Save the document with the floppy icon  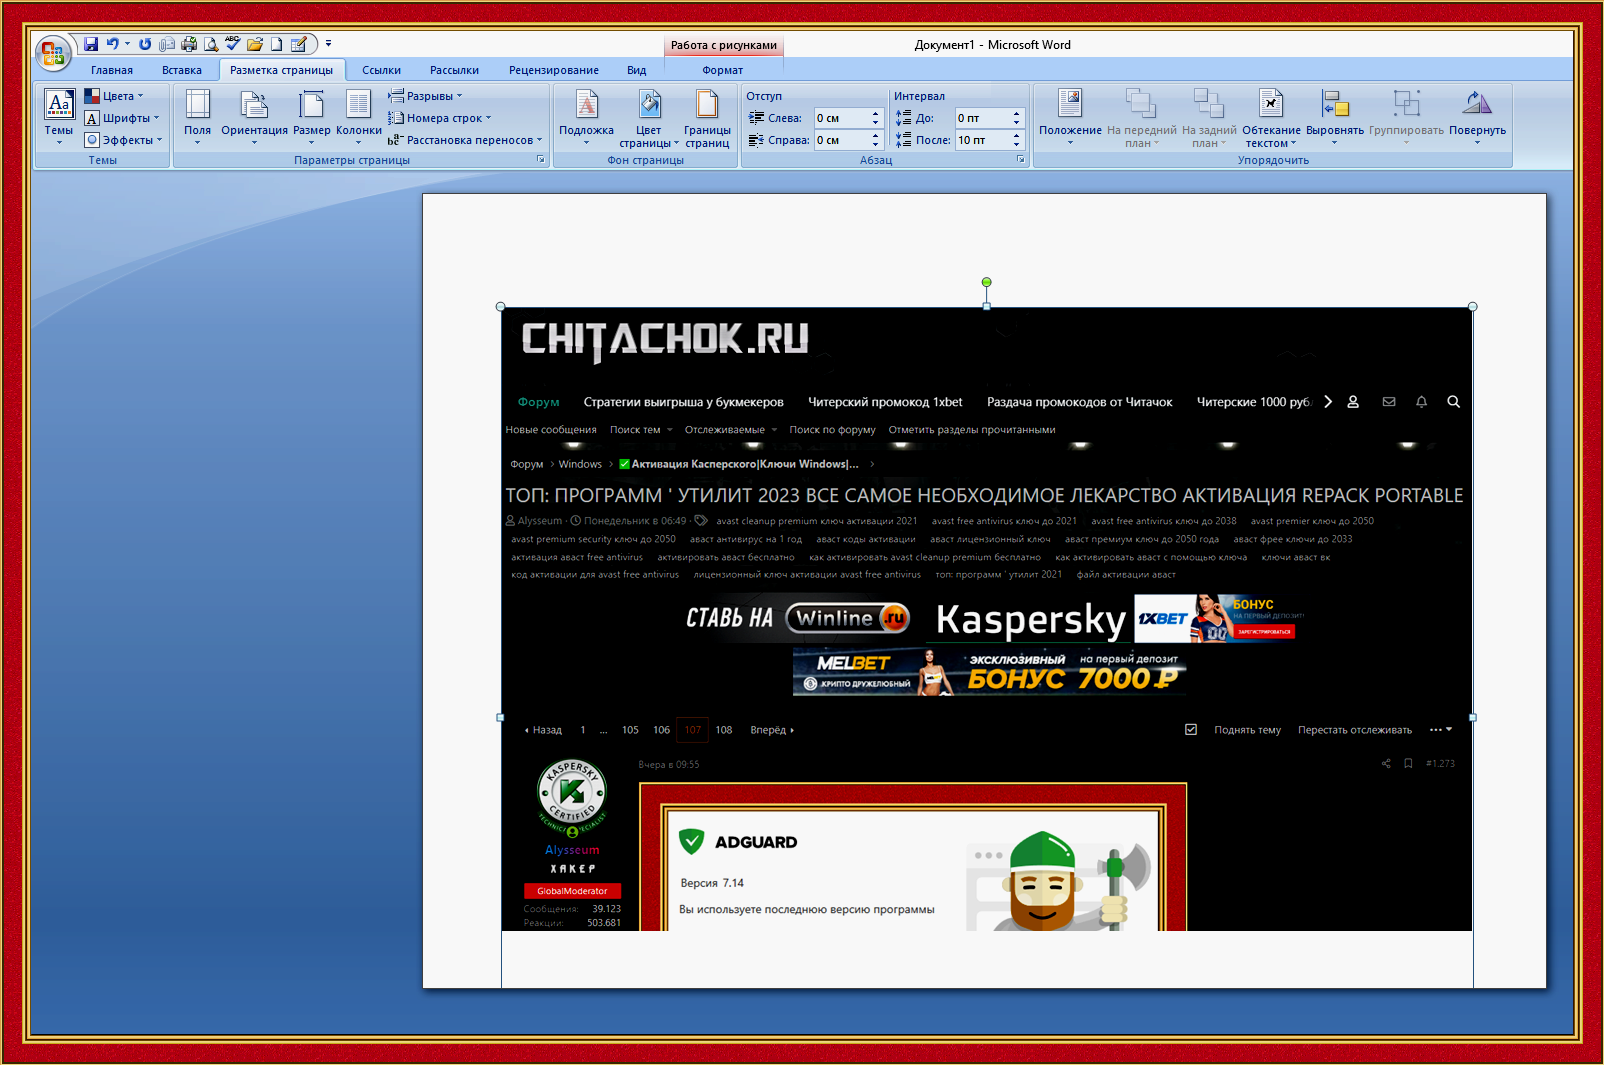coord(91,44)
